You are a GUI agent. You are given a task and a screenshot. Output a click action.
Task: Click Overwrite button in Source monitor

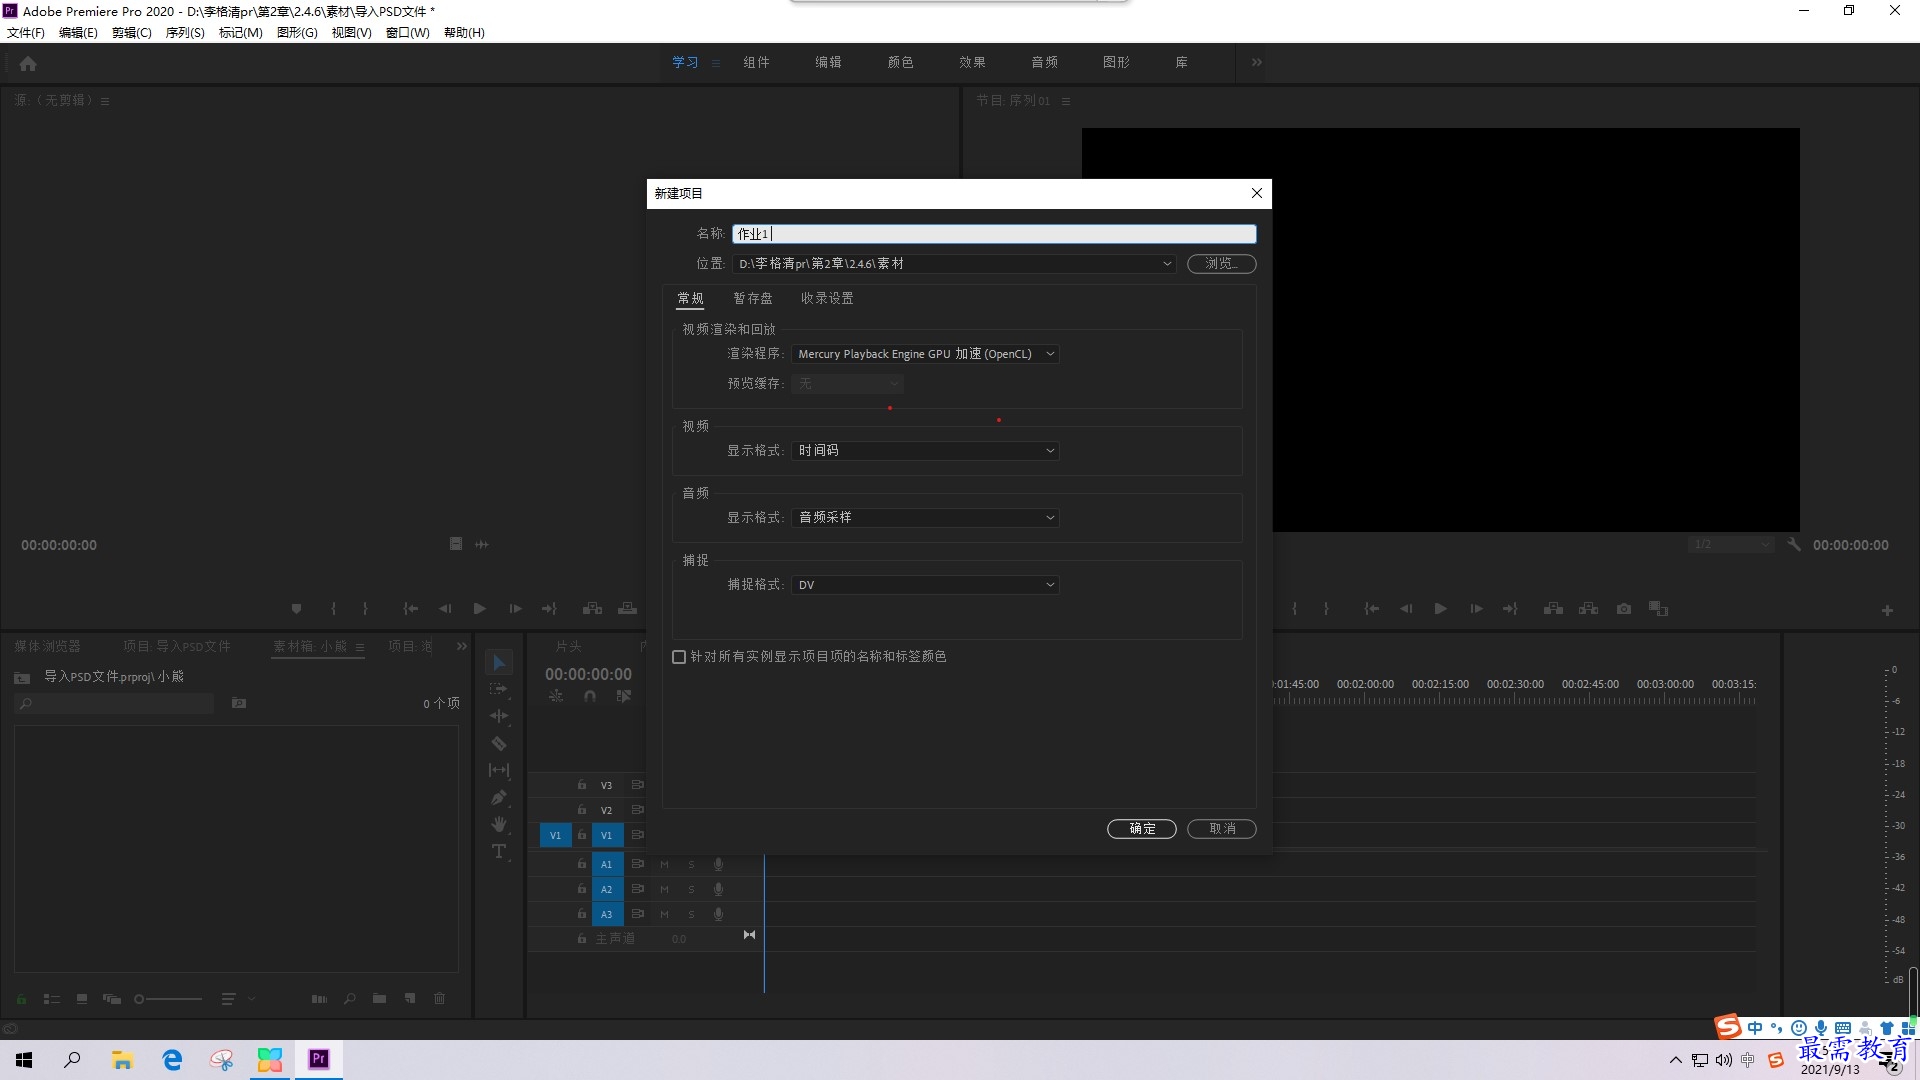[x=627, y=608]
